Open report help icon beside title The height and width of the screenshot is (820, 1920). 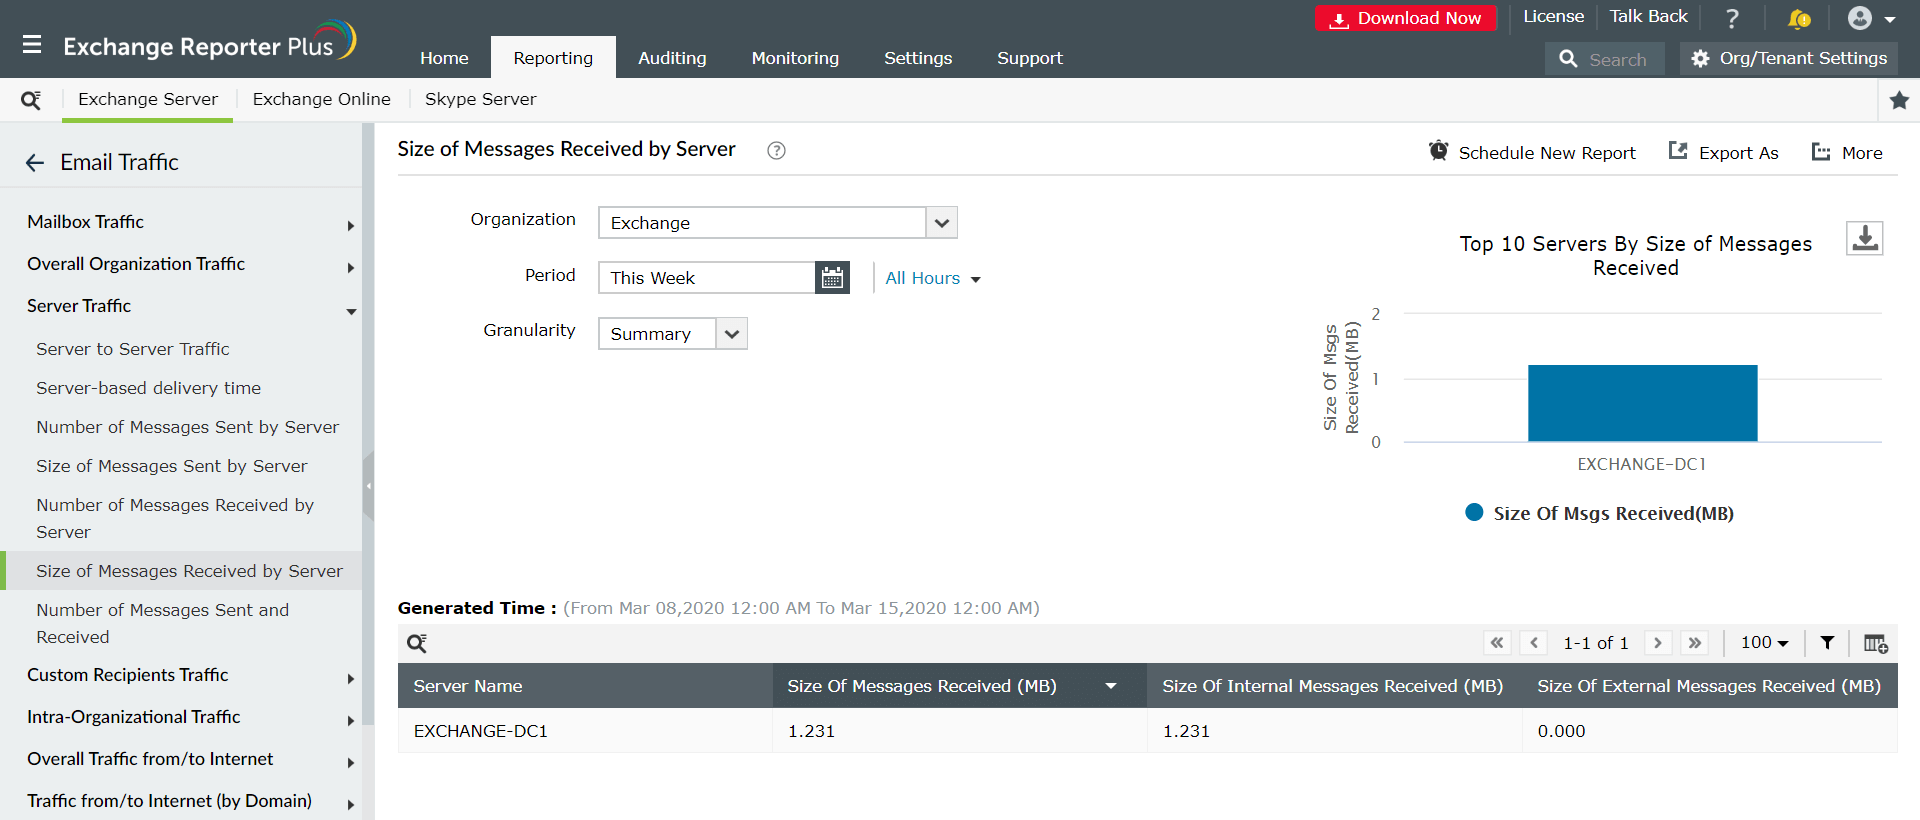pyautogui.click(x=776, y=150)
